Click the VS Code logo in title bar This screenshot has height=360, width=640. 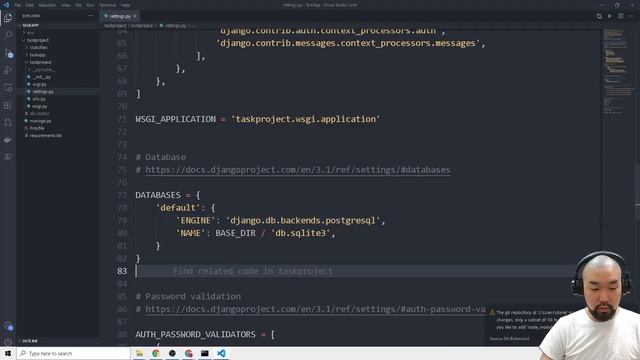coord(6,5)
